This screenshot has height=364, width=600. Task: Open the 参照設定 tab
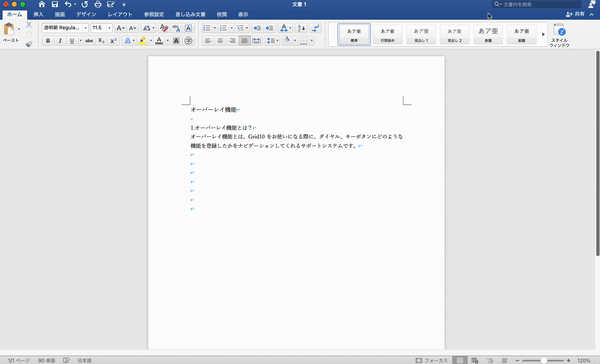[x=154, y=15]
